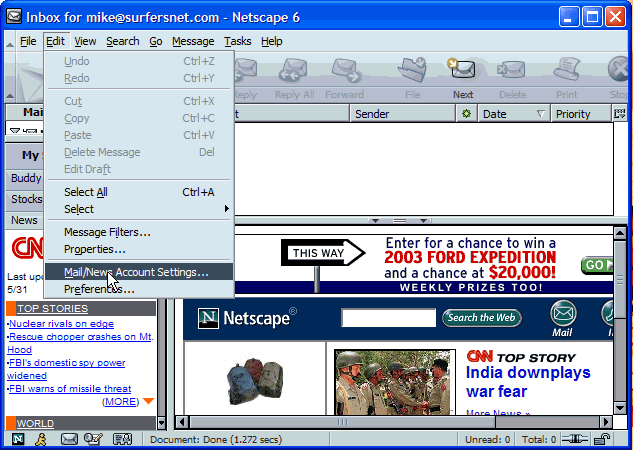Click the security lock icon in status bar
This screenshot has width=633, height=450.
602,439
